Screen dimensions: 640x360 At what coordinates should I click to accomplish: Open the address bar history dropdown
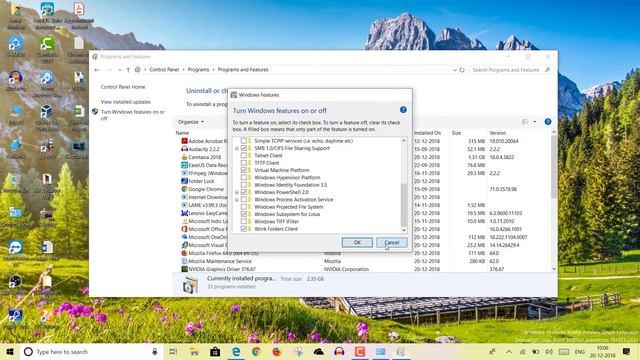(455, 70)
